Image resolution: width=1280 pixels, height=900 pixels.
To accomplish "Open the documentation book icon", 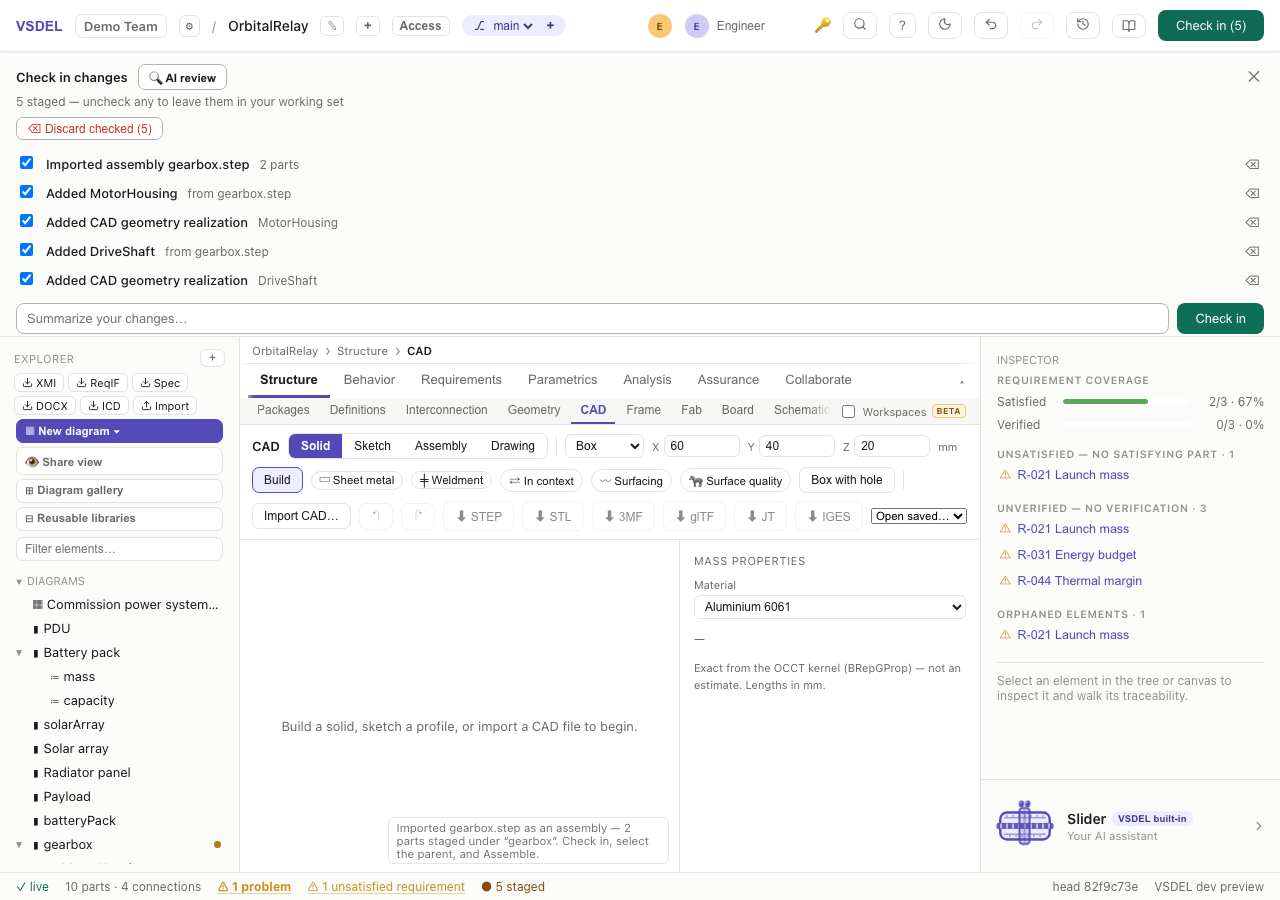I will 1129,25.
